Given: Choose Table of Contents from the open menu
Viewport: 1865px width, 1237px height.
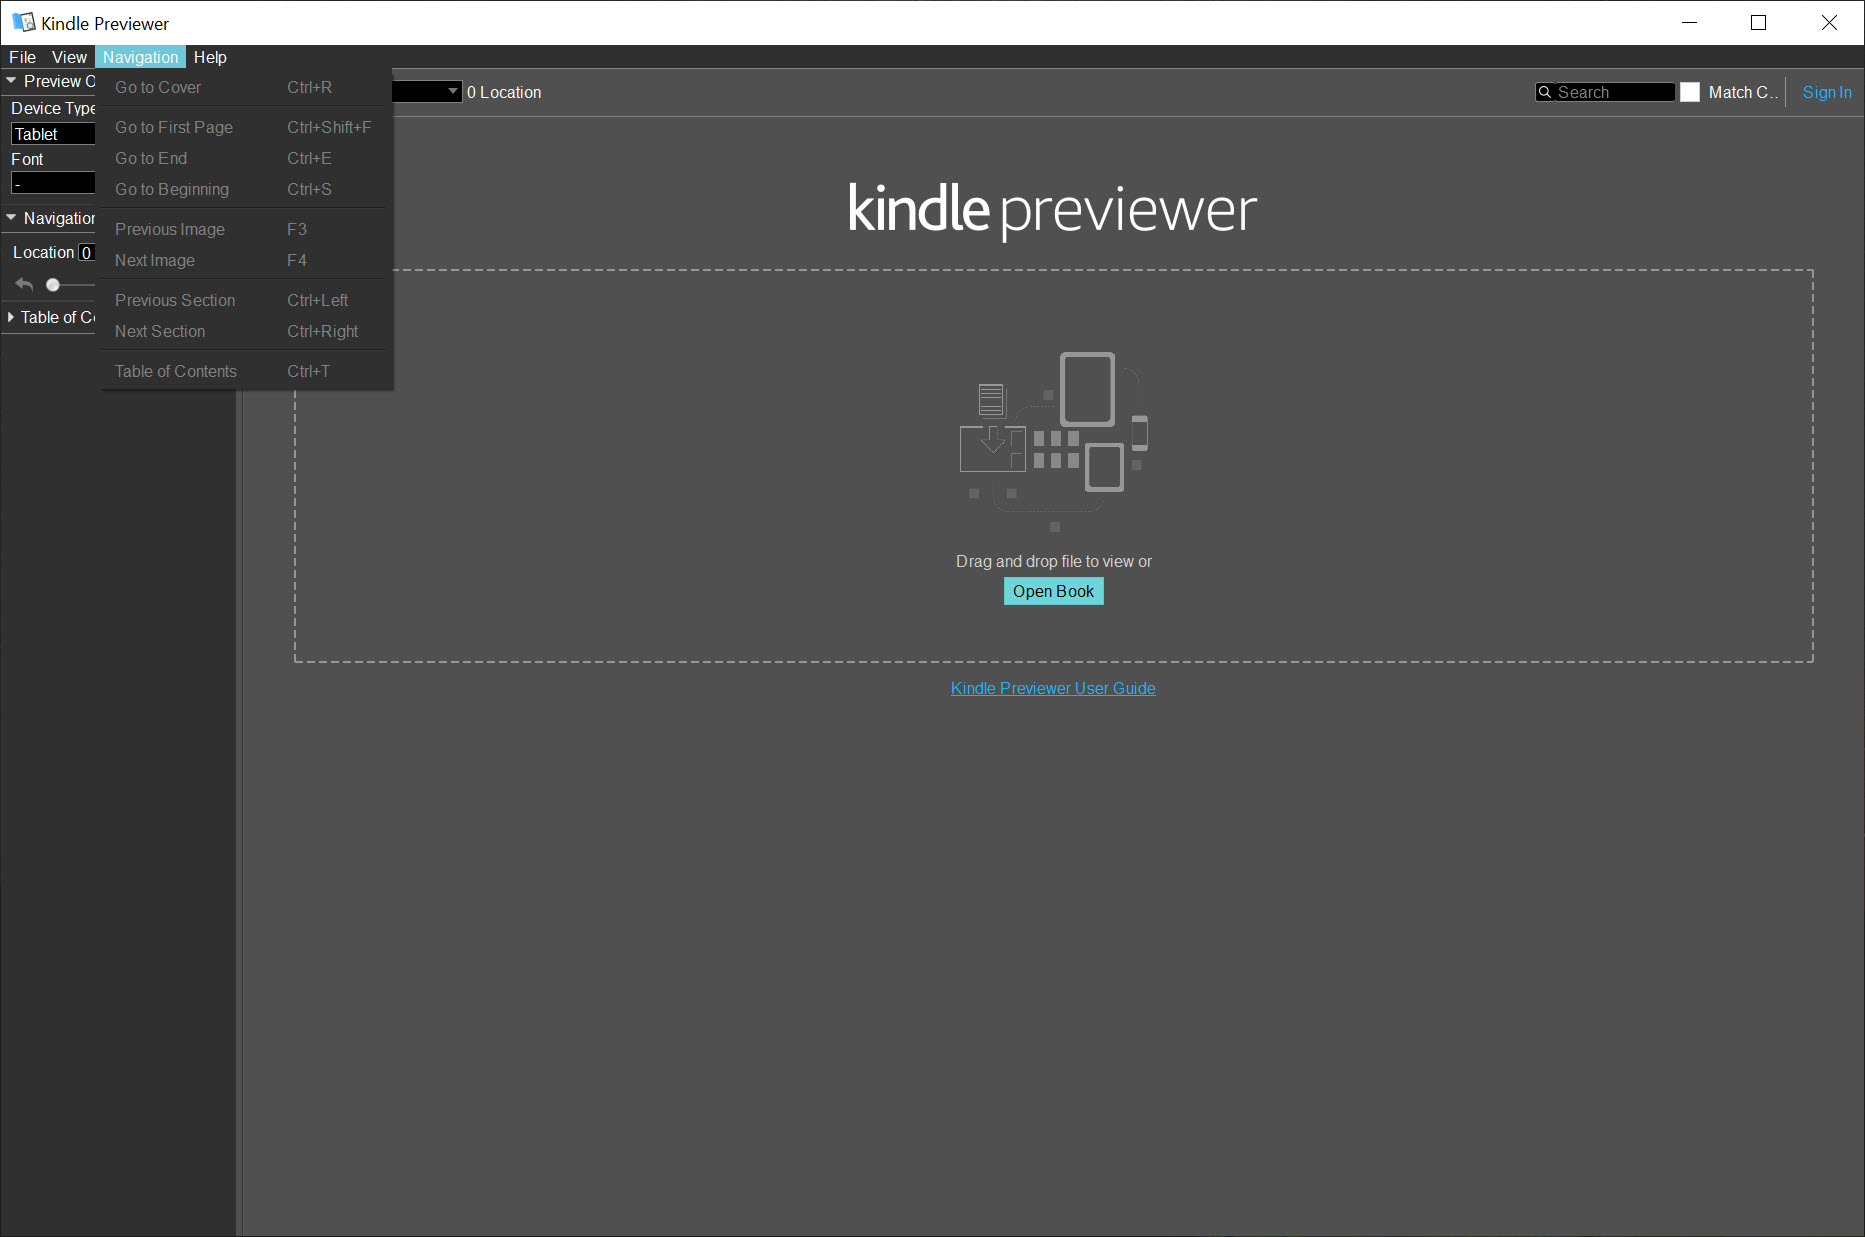Looking at the screenshot, I should (x=175, y=370).
